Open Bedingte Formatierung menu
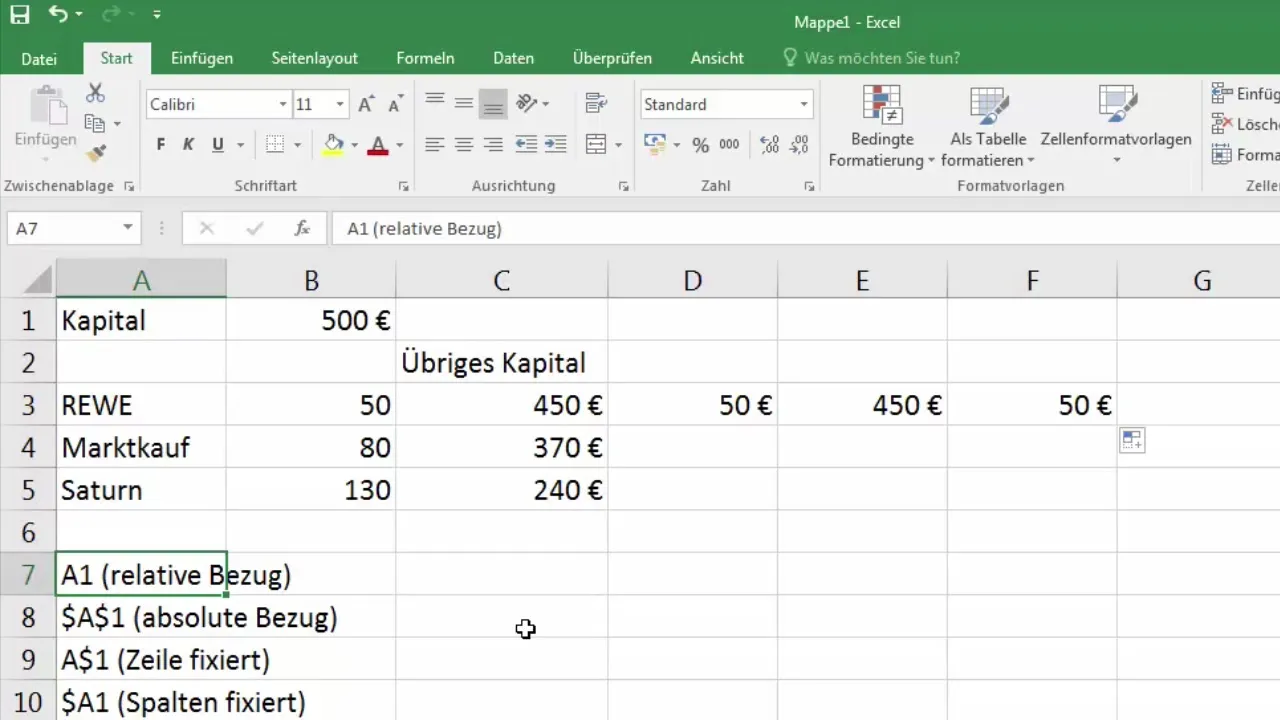1280x720 pixels. coord(881,126)
